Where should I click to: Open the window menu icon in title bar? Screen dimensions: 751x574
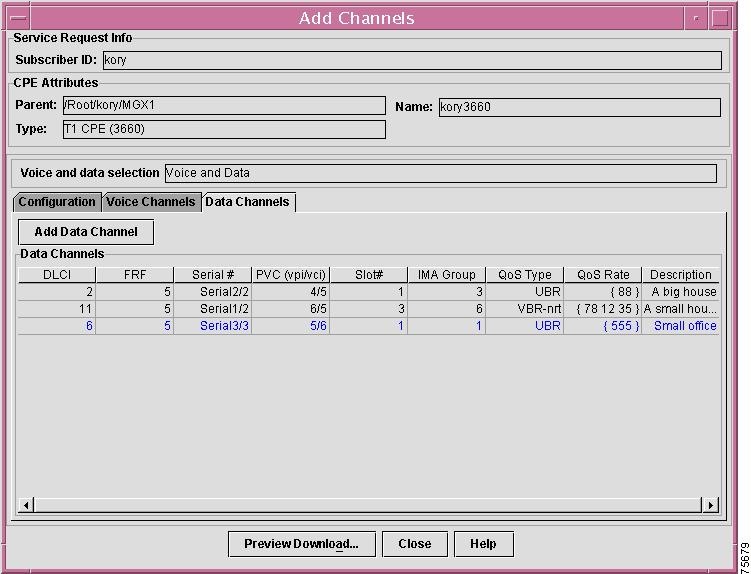18,17
